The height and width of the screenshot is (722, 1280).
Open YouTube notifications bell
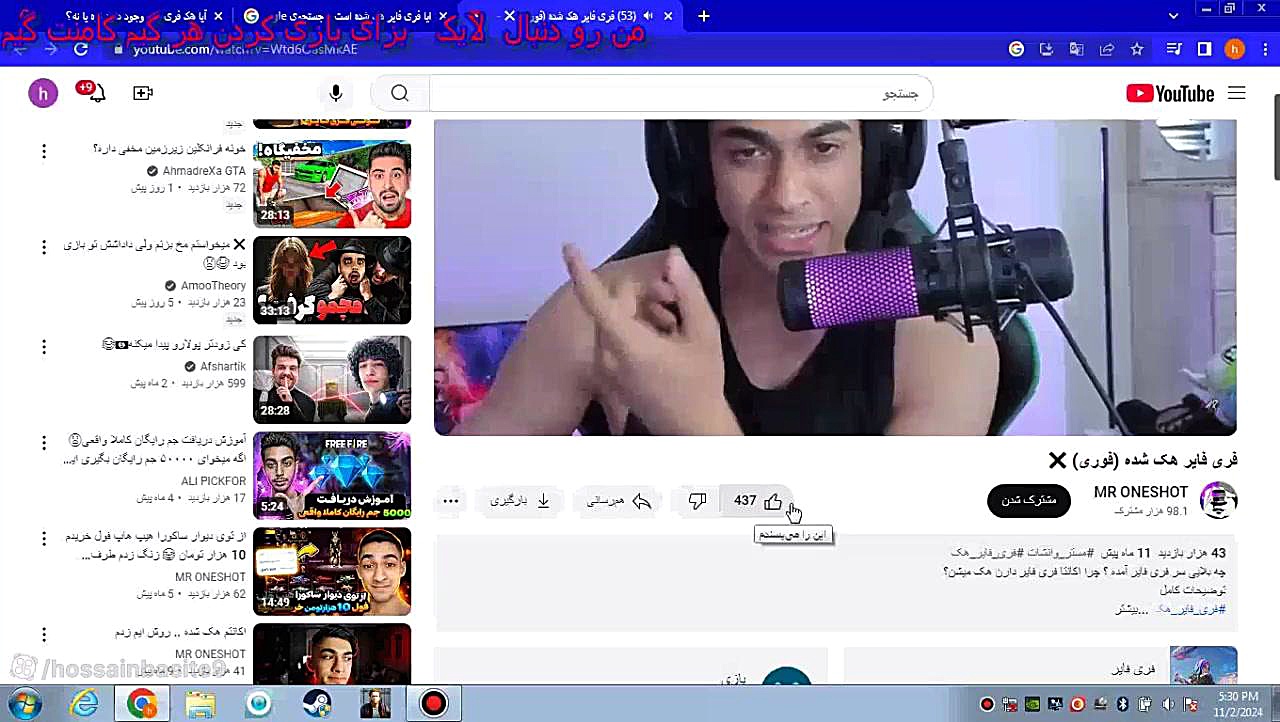pyautogui.click(x=95, y=92)
